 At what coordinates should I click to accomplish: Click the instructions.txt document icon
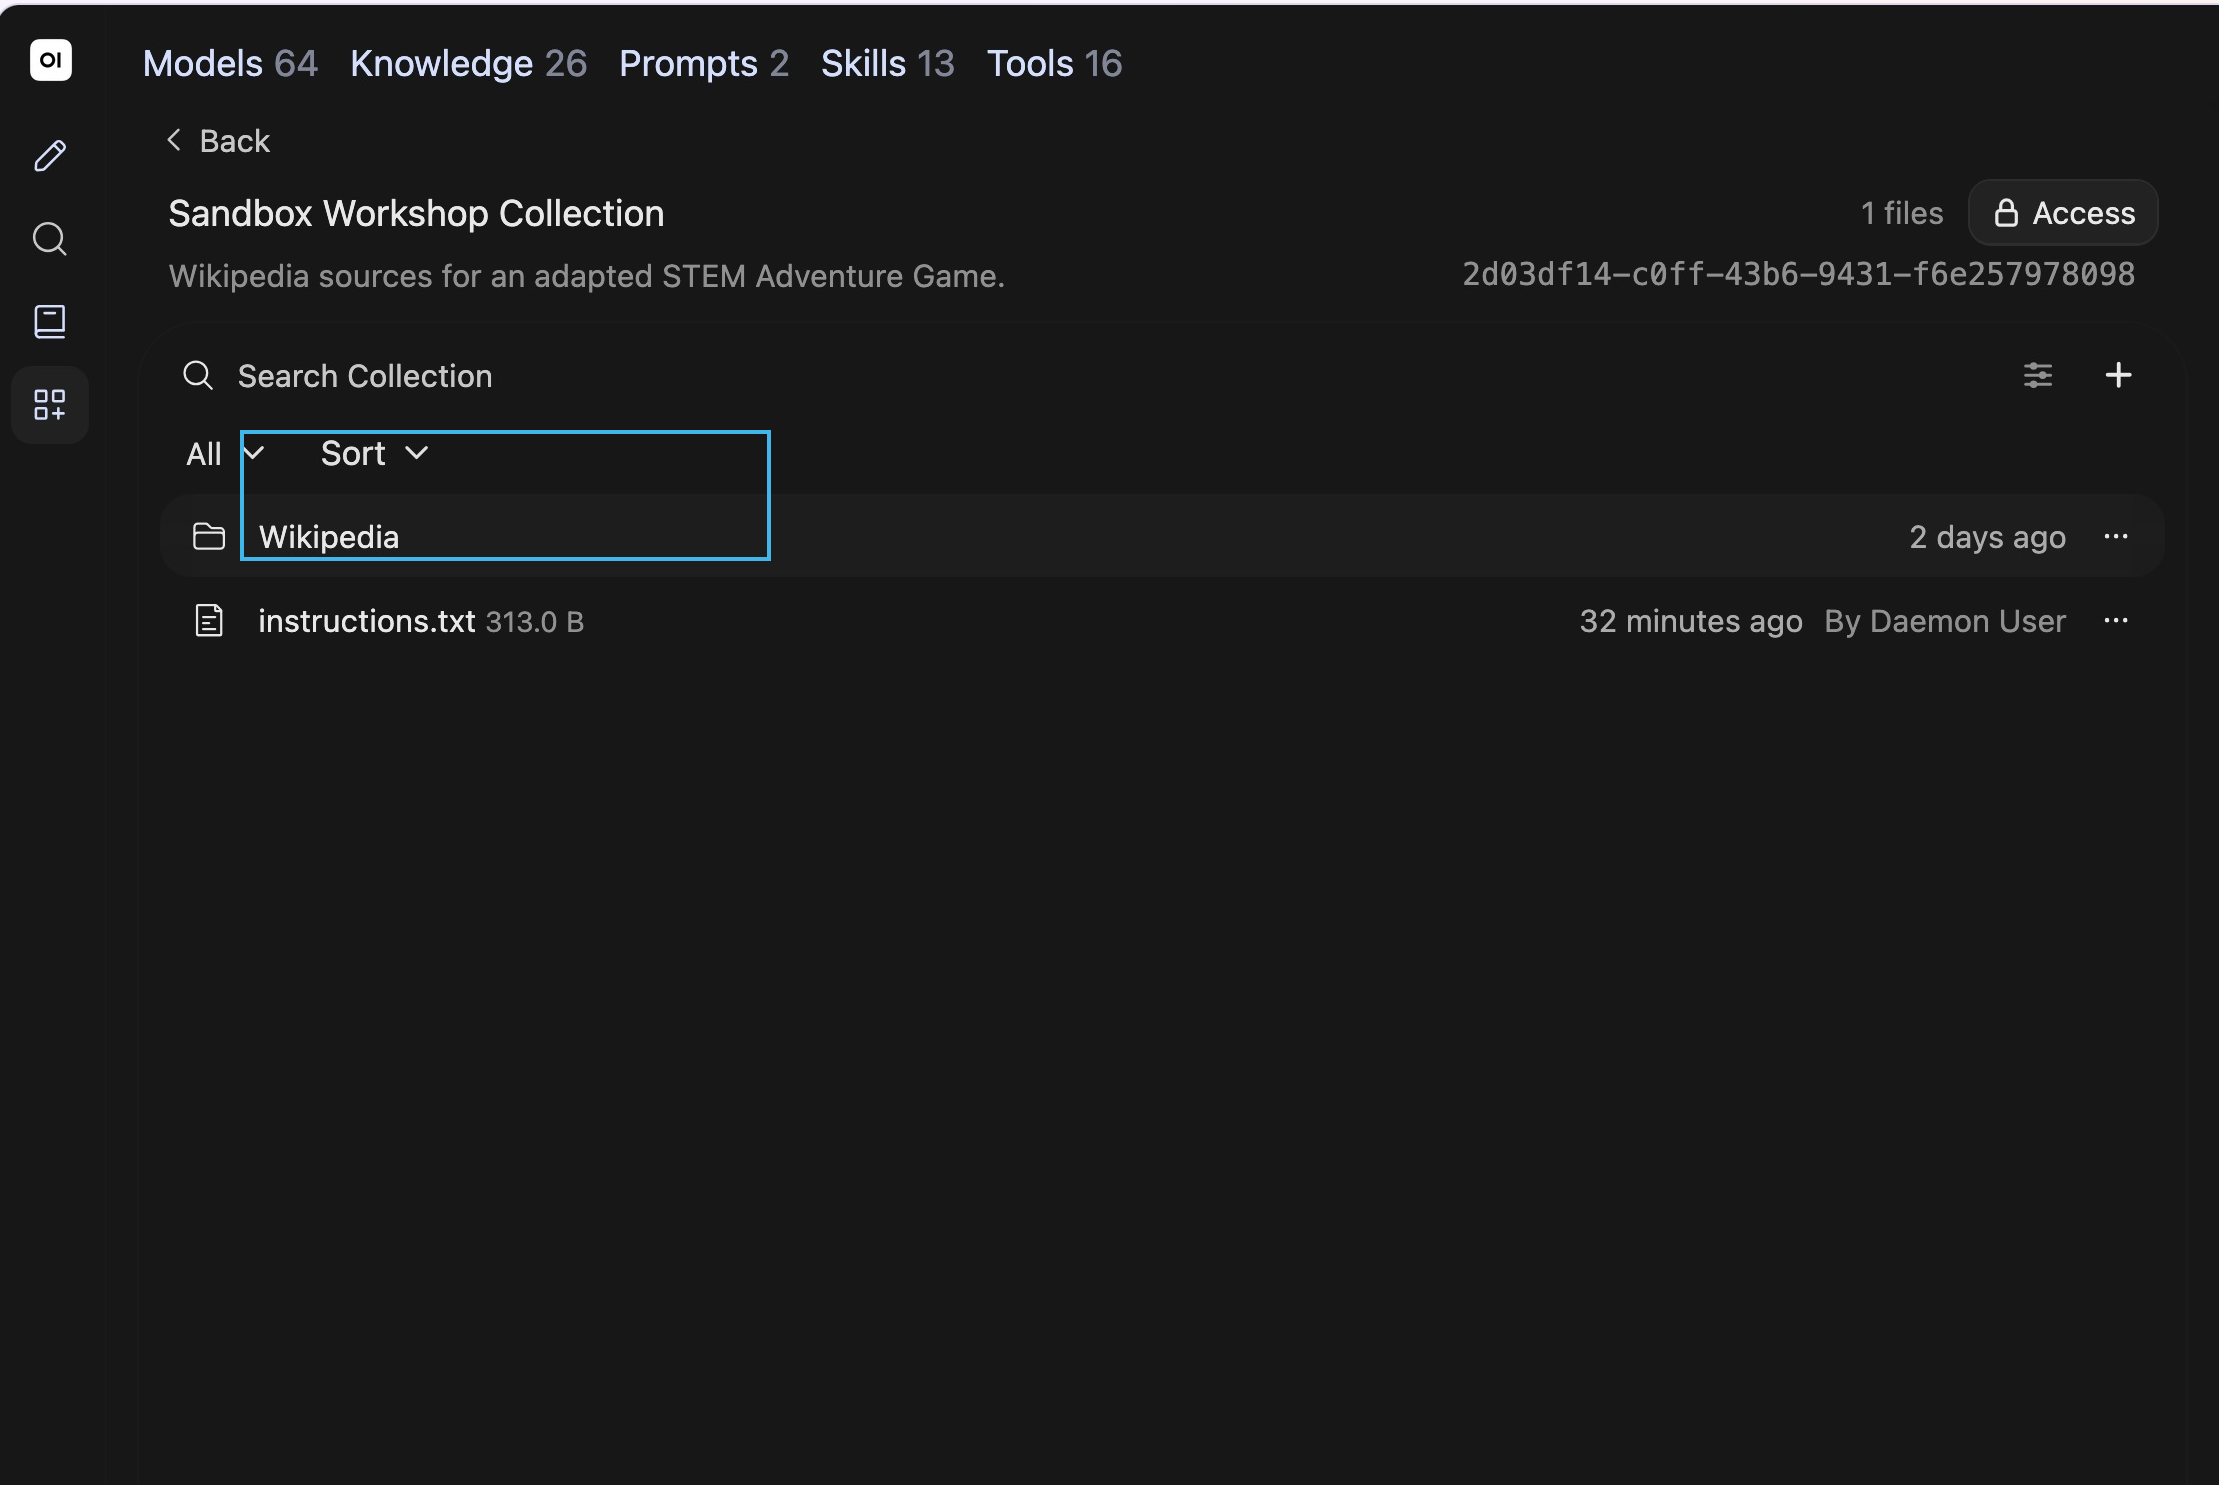[x=208, y=621]
